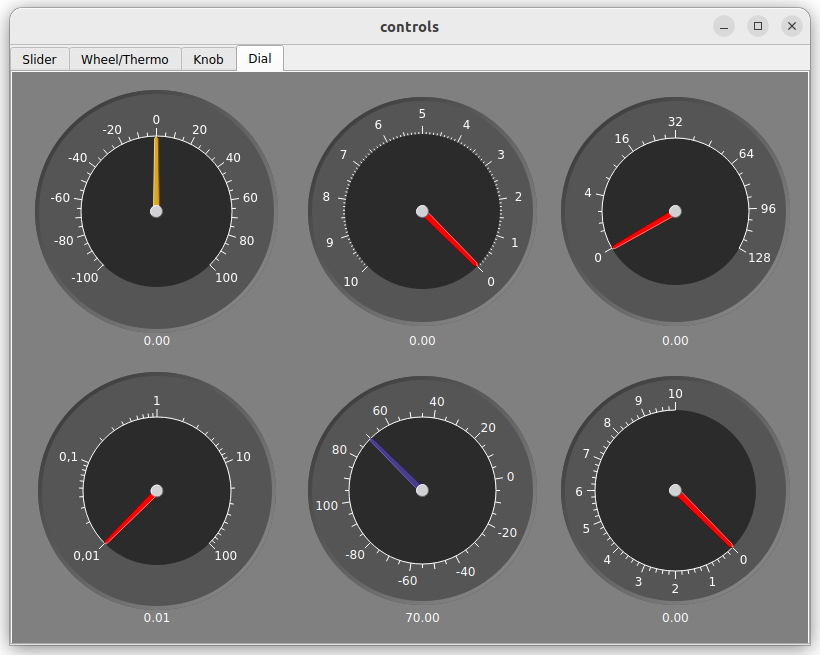
Task: Minimize the controls window
Action: tap(724, 26)
